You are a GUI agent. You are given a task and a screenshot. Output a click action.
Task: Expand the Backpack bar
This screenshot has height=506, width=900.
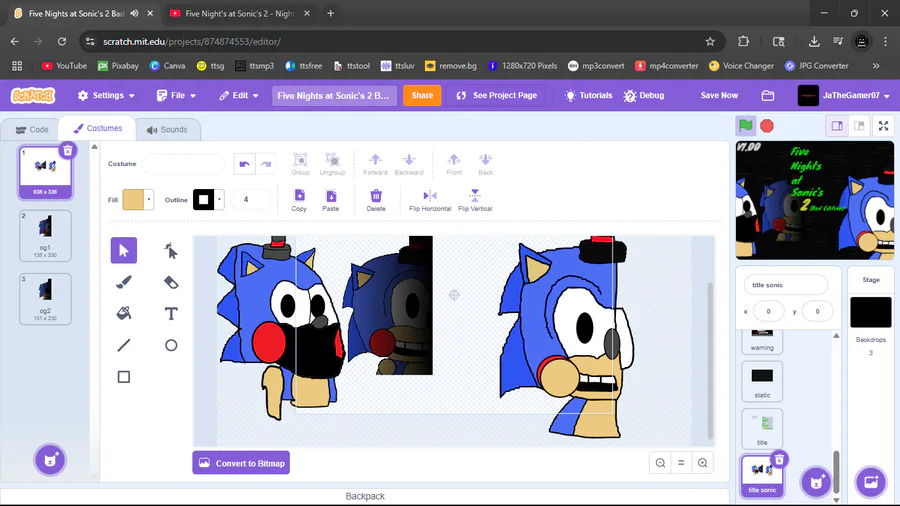(365, 496)
